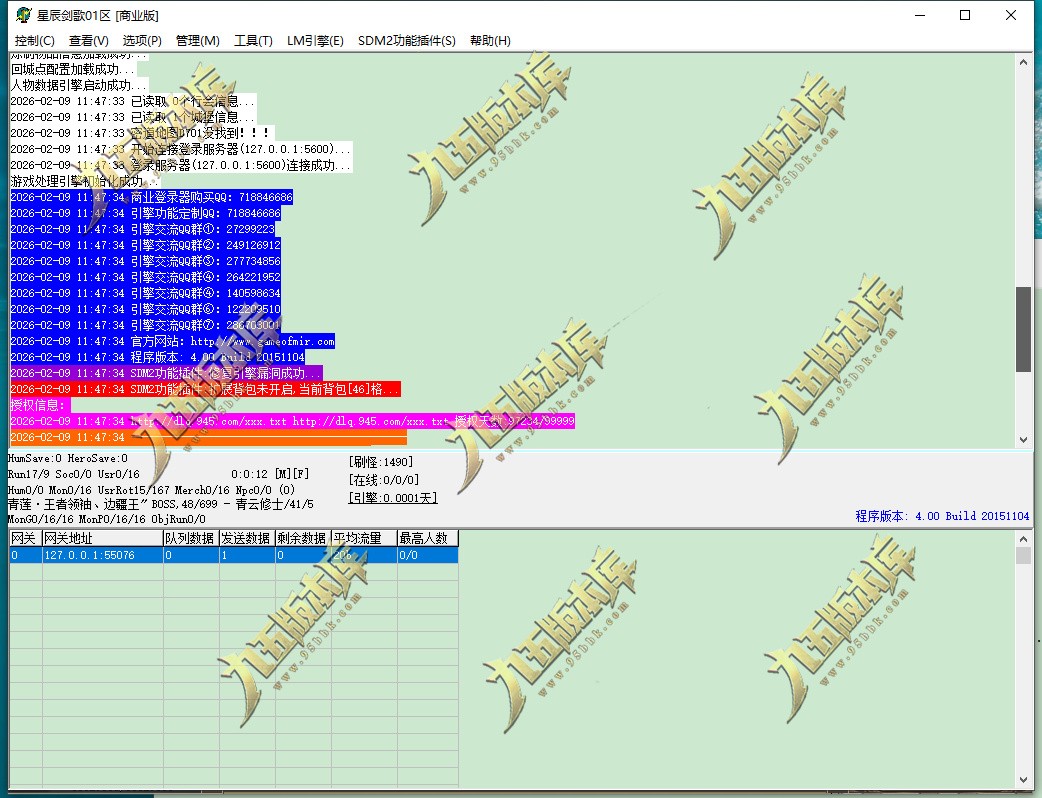Click the blue 程序版本 label at right

point(942,516)
